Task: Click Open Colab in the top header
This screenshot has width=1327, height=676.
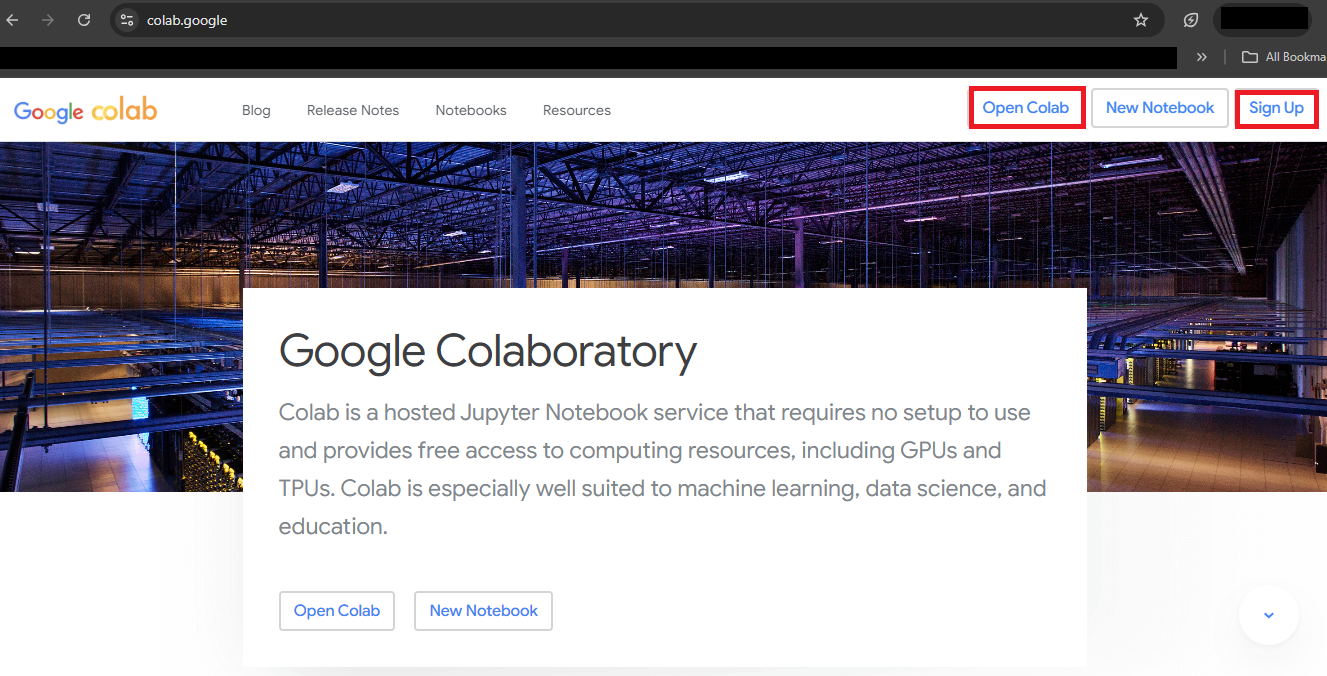Action: (1026, 108)
